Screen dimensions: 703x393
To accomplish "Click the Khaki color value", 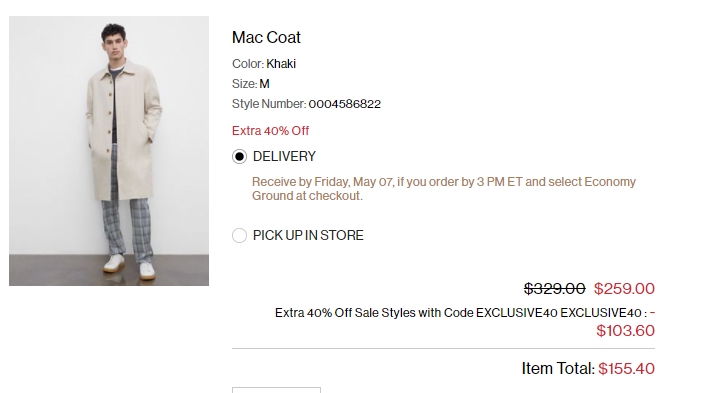I will pos(281,64).
